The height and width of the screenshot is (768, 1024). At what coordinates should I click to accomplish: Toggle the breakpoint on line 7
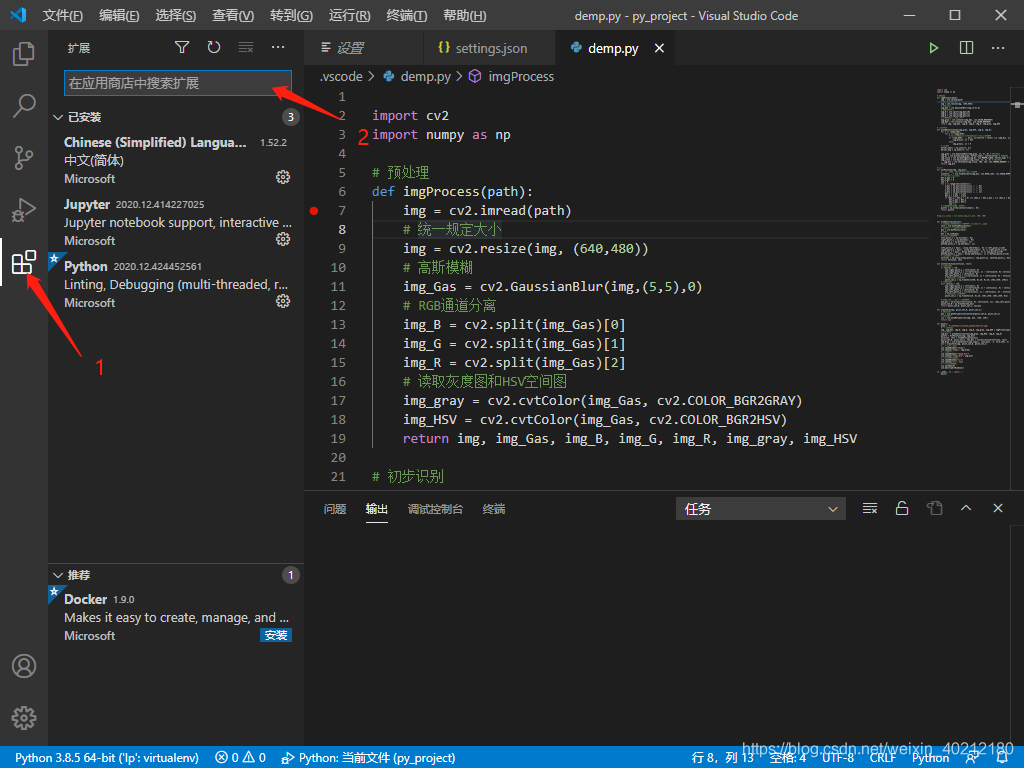pyautogui.click(x=314, y=210)
